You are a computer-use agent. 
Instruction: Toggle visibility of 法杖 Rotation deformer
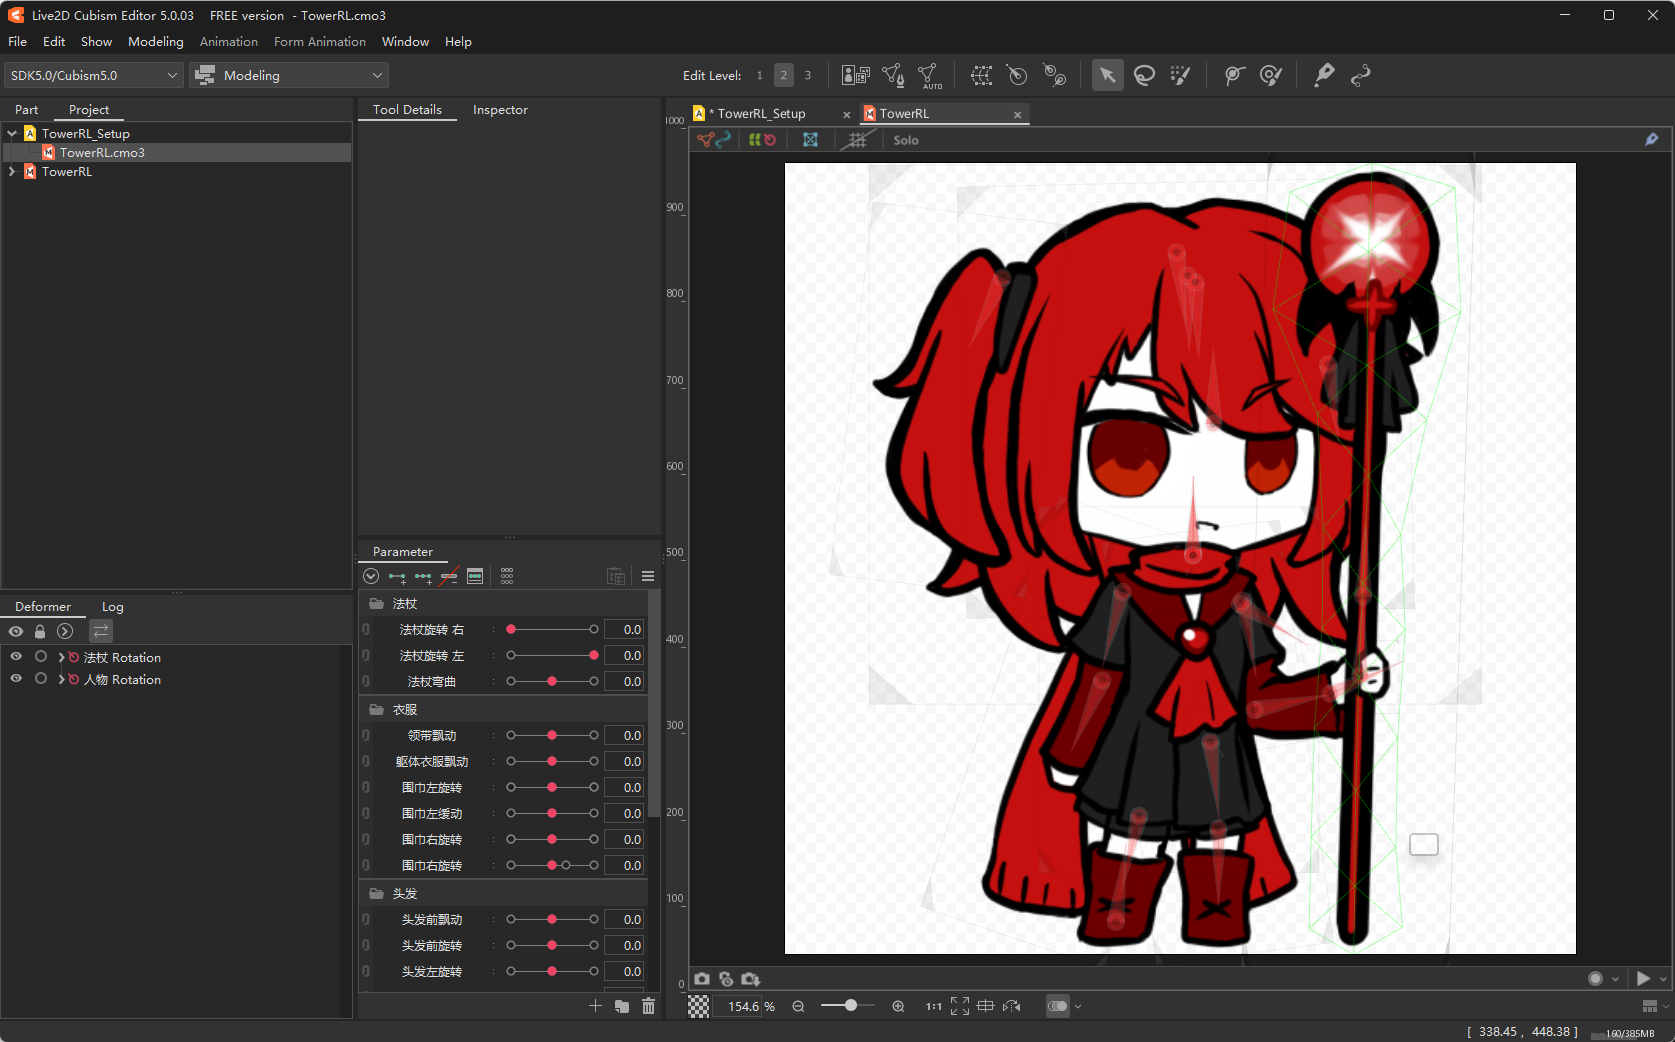[x=16, y=657]
